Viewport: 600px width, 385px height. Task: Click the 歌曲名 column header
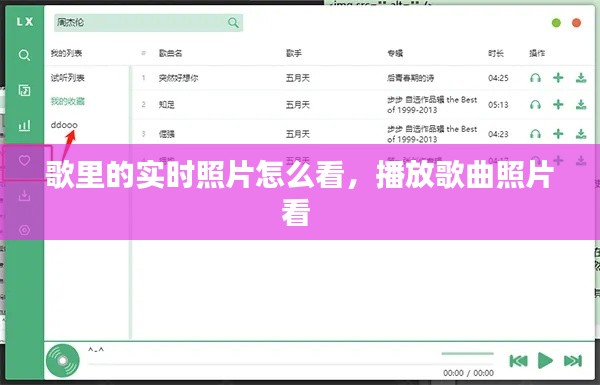tap(171, 53)
